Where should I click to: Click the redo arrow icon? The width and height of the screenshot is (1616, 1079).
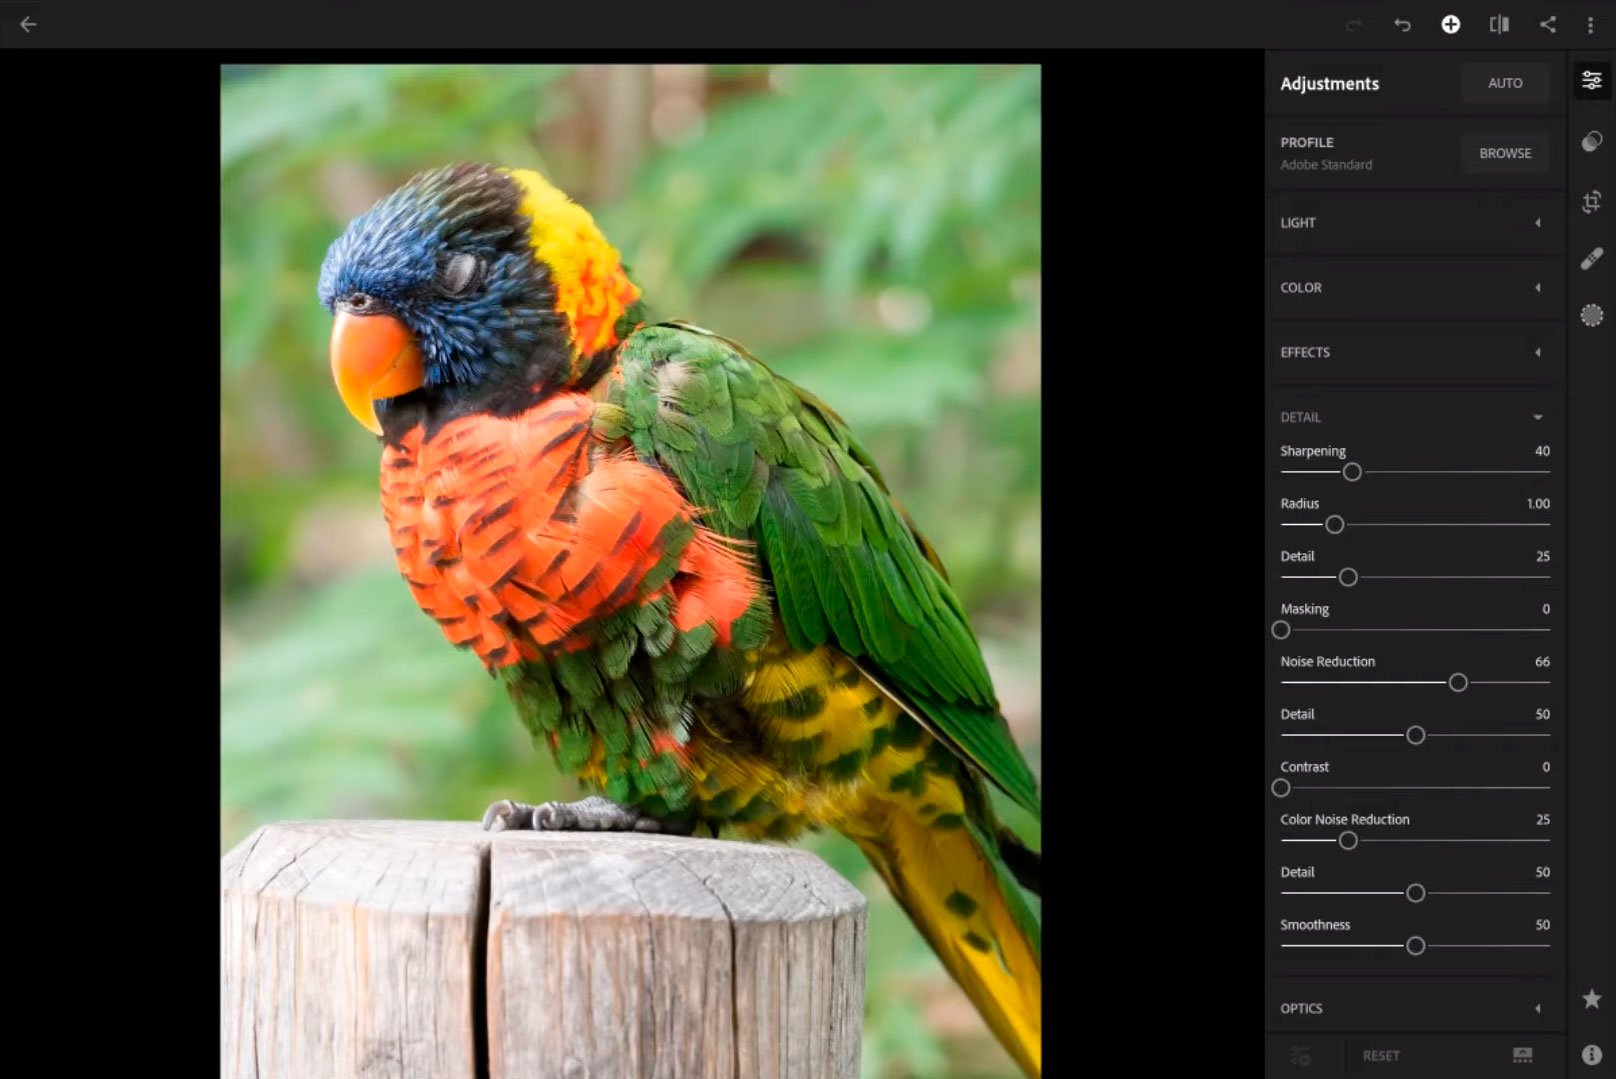click(x=1354, y=25)
